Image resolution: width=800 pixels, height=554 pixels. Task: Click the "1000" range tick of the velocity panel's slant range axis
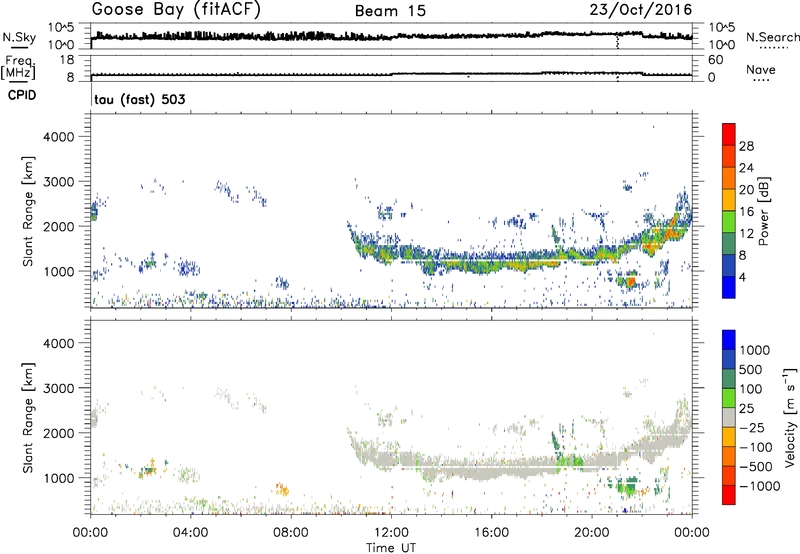(x=58, y=478)
